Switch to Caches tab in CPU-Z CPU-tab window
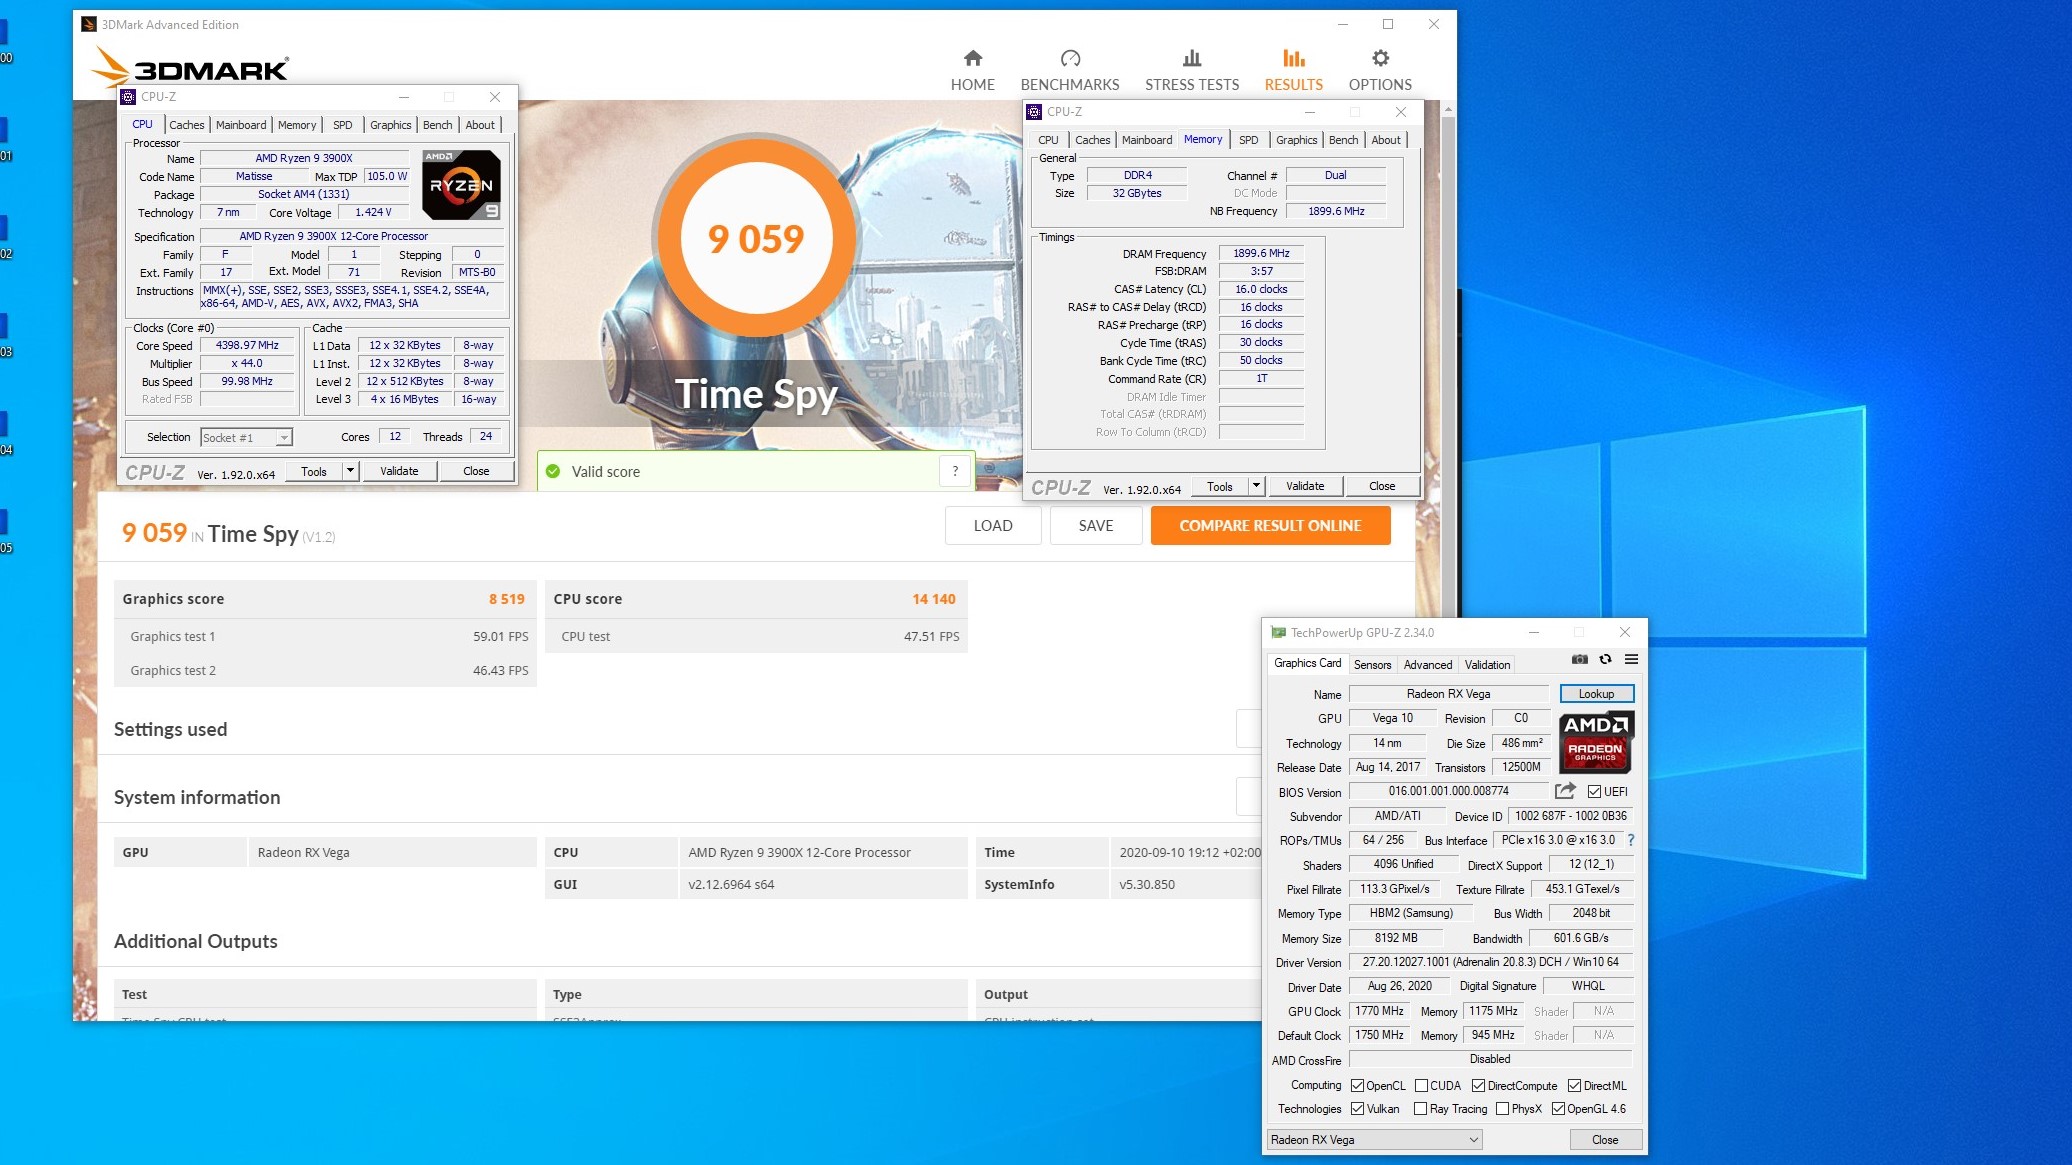The height and width of the screenshot is (1165, 2072). coord(186,125)
